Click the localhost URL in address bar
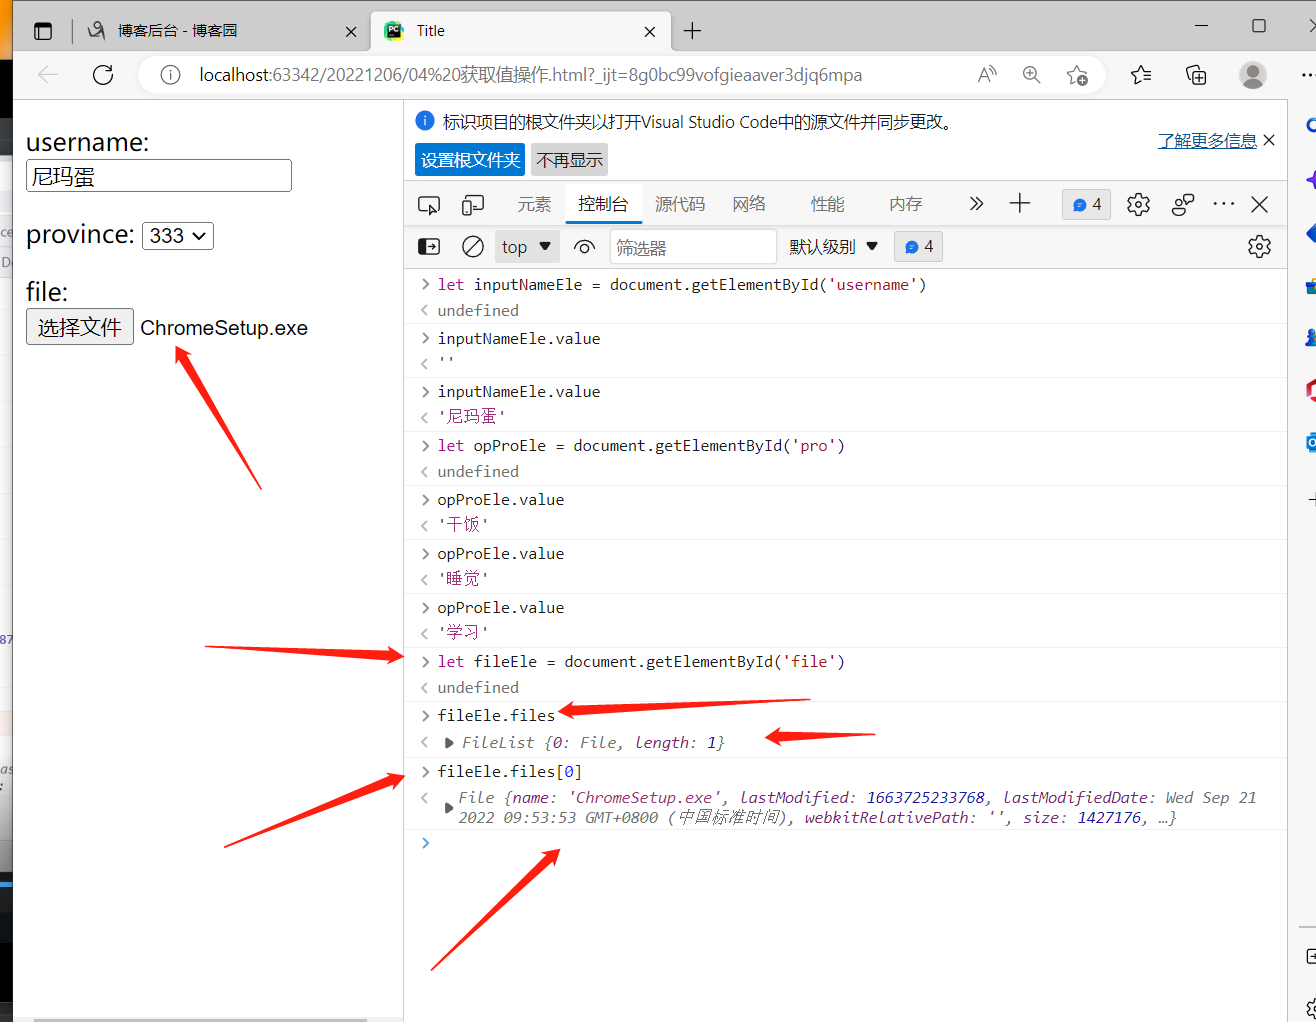 click(530, 75)
